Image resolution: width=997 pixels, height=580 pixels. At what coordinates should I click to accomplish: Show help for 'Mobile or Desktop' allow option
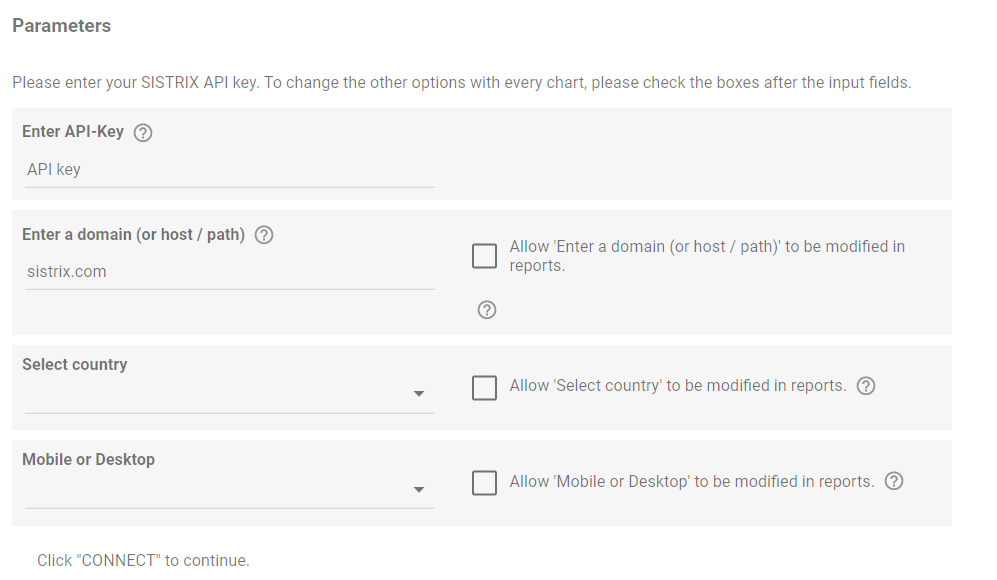point(894,481)
